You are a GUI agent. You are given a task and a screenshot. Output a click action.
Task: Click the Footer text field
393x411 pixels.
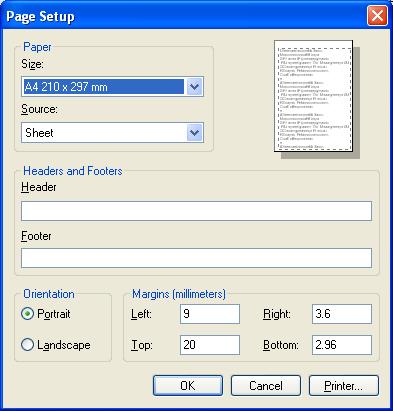196,258
